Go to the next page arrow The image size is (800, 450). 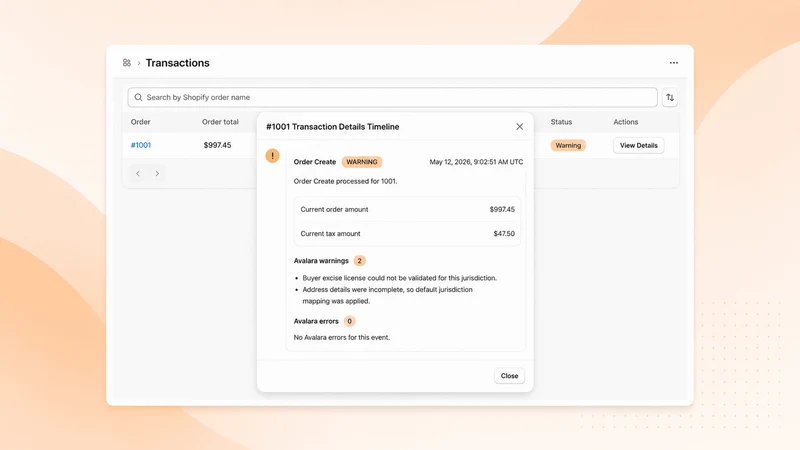[x=157, y=173]
